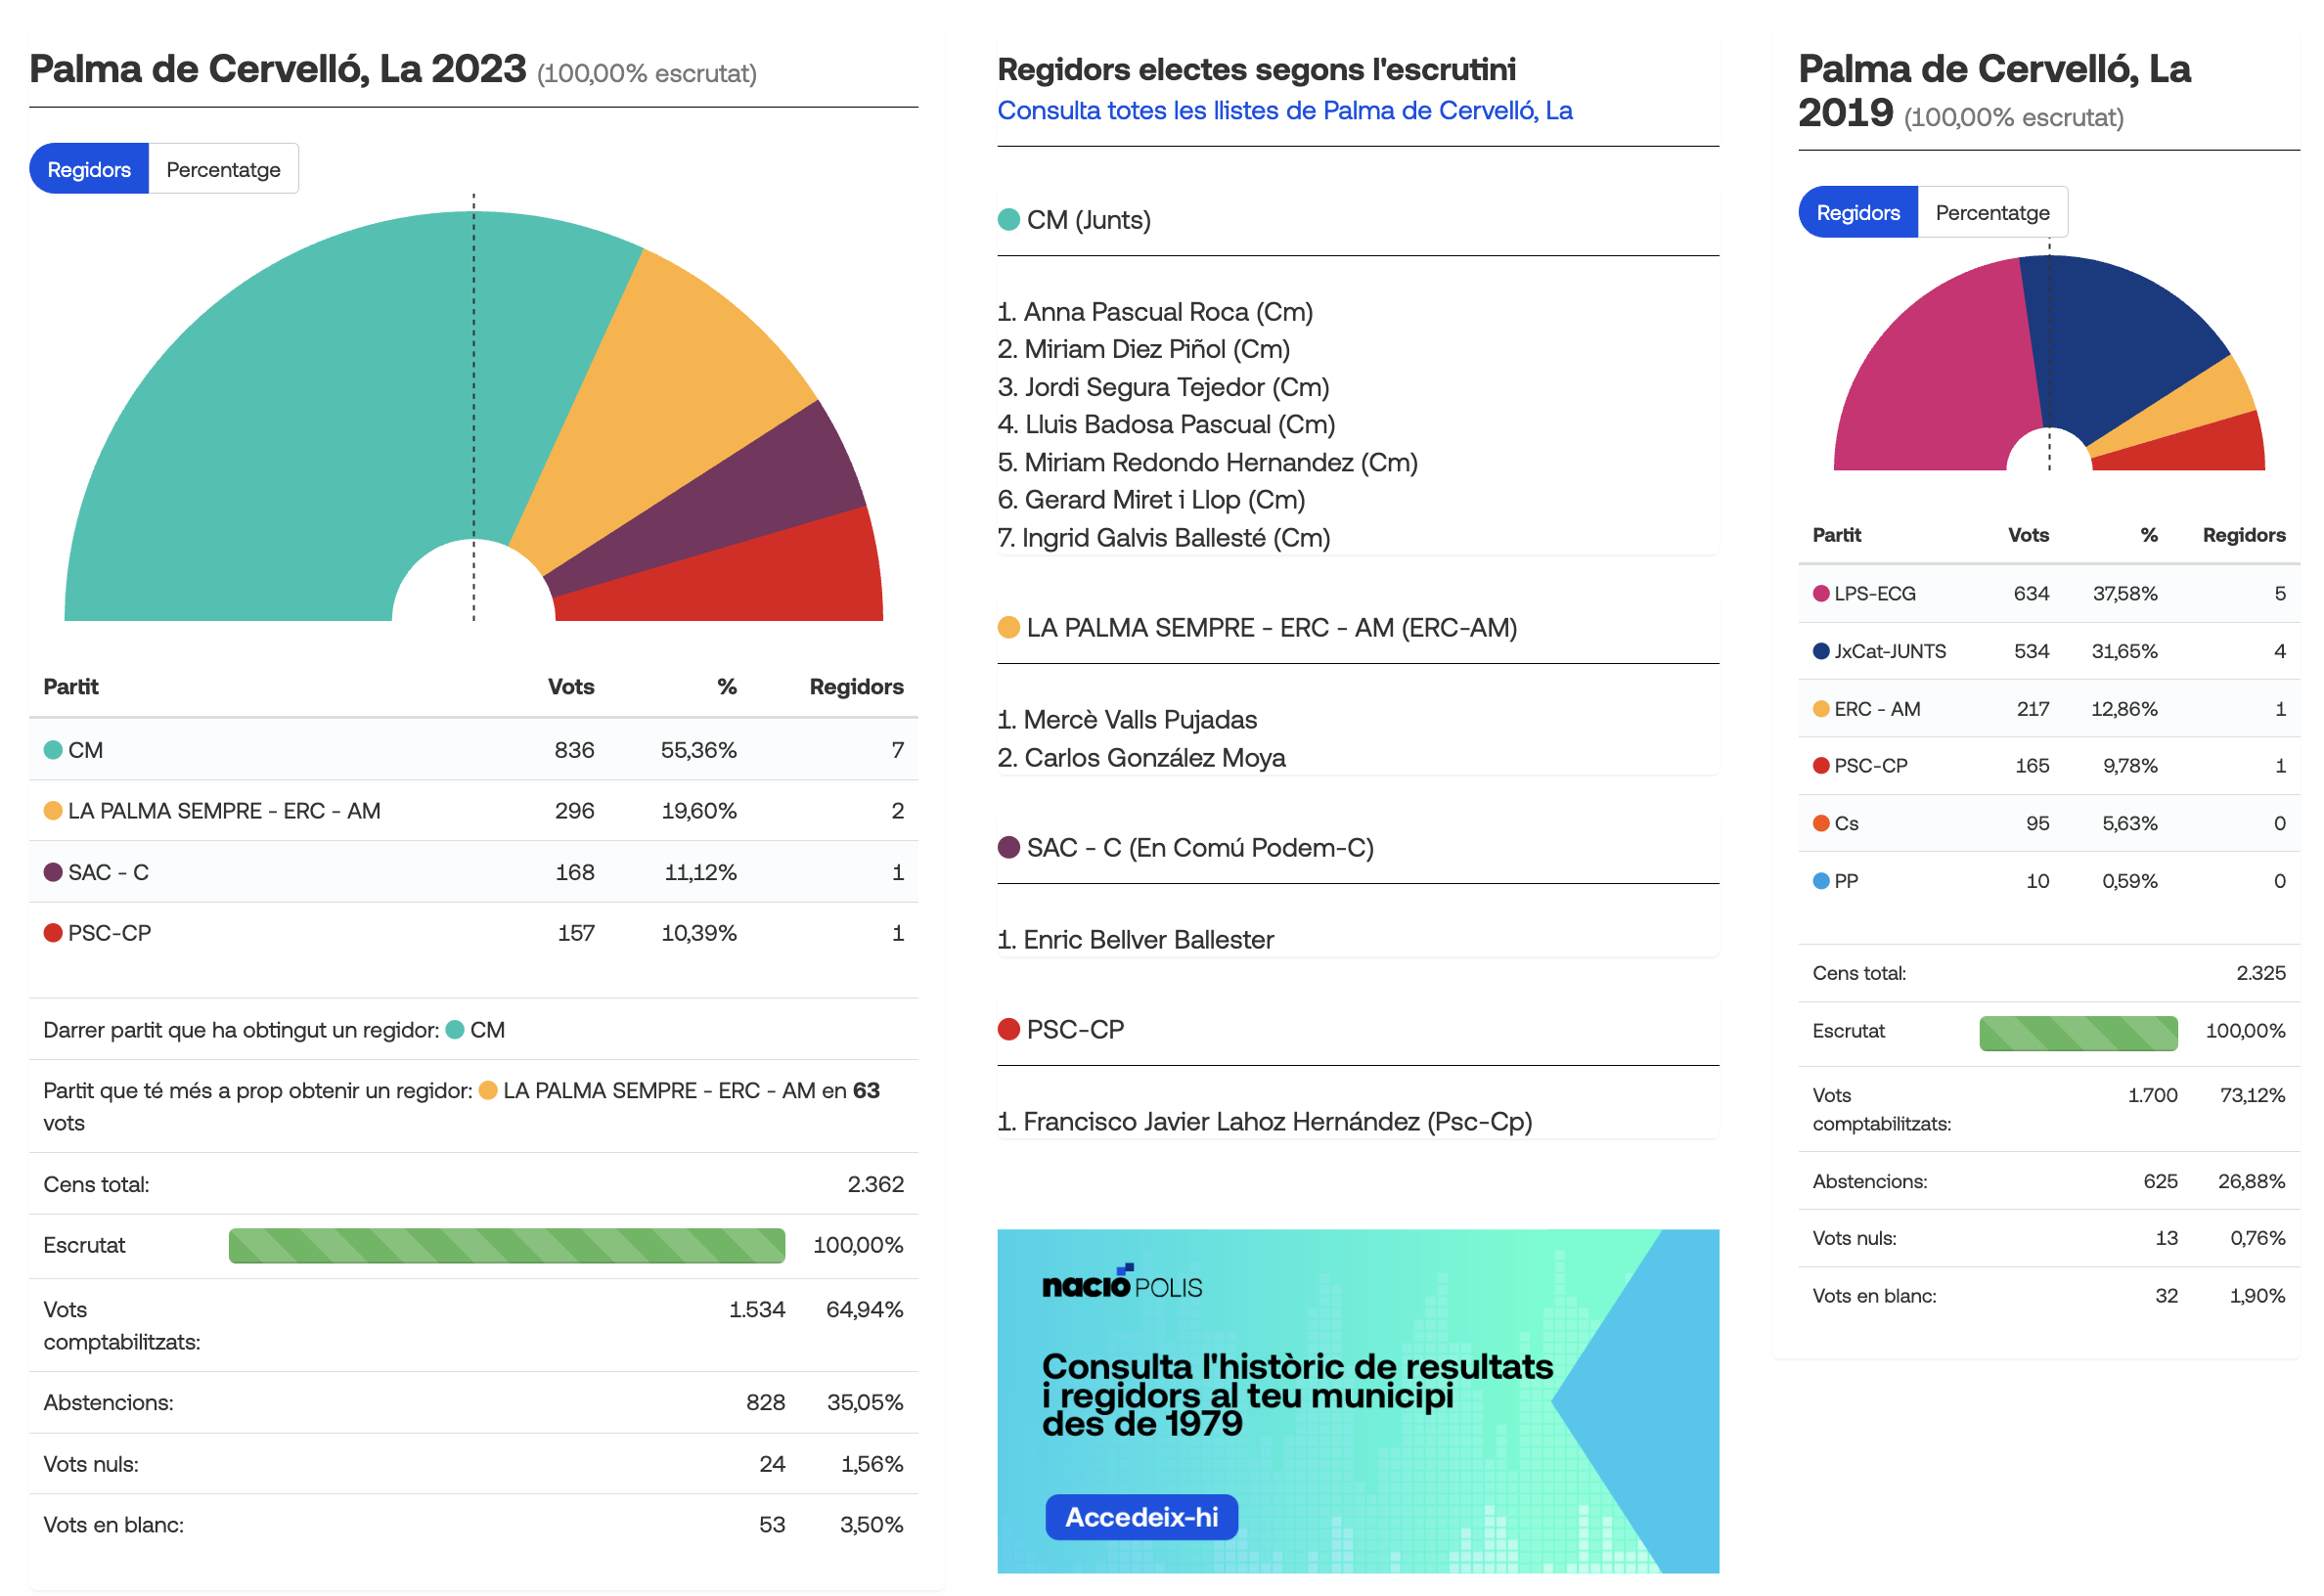2324x1596 pixels.
Task: Open the Consulta totes les llistes link
Action: pos(1285,110)
